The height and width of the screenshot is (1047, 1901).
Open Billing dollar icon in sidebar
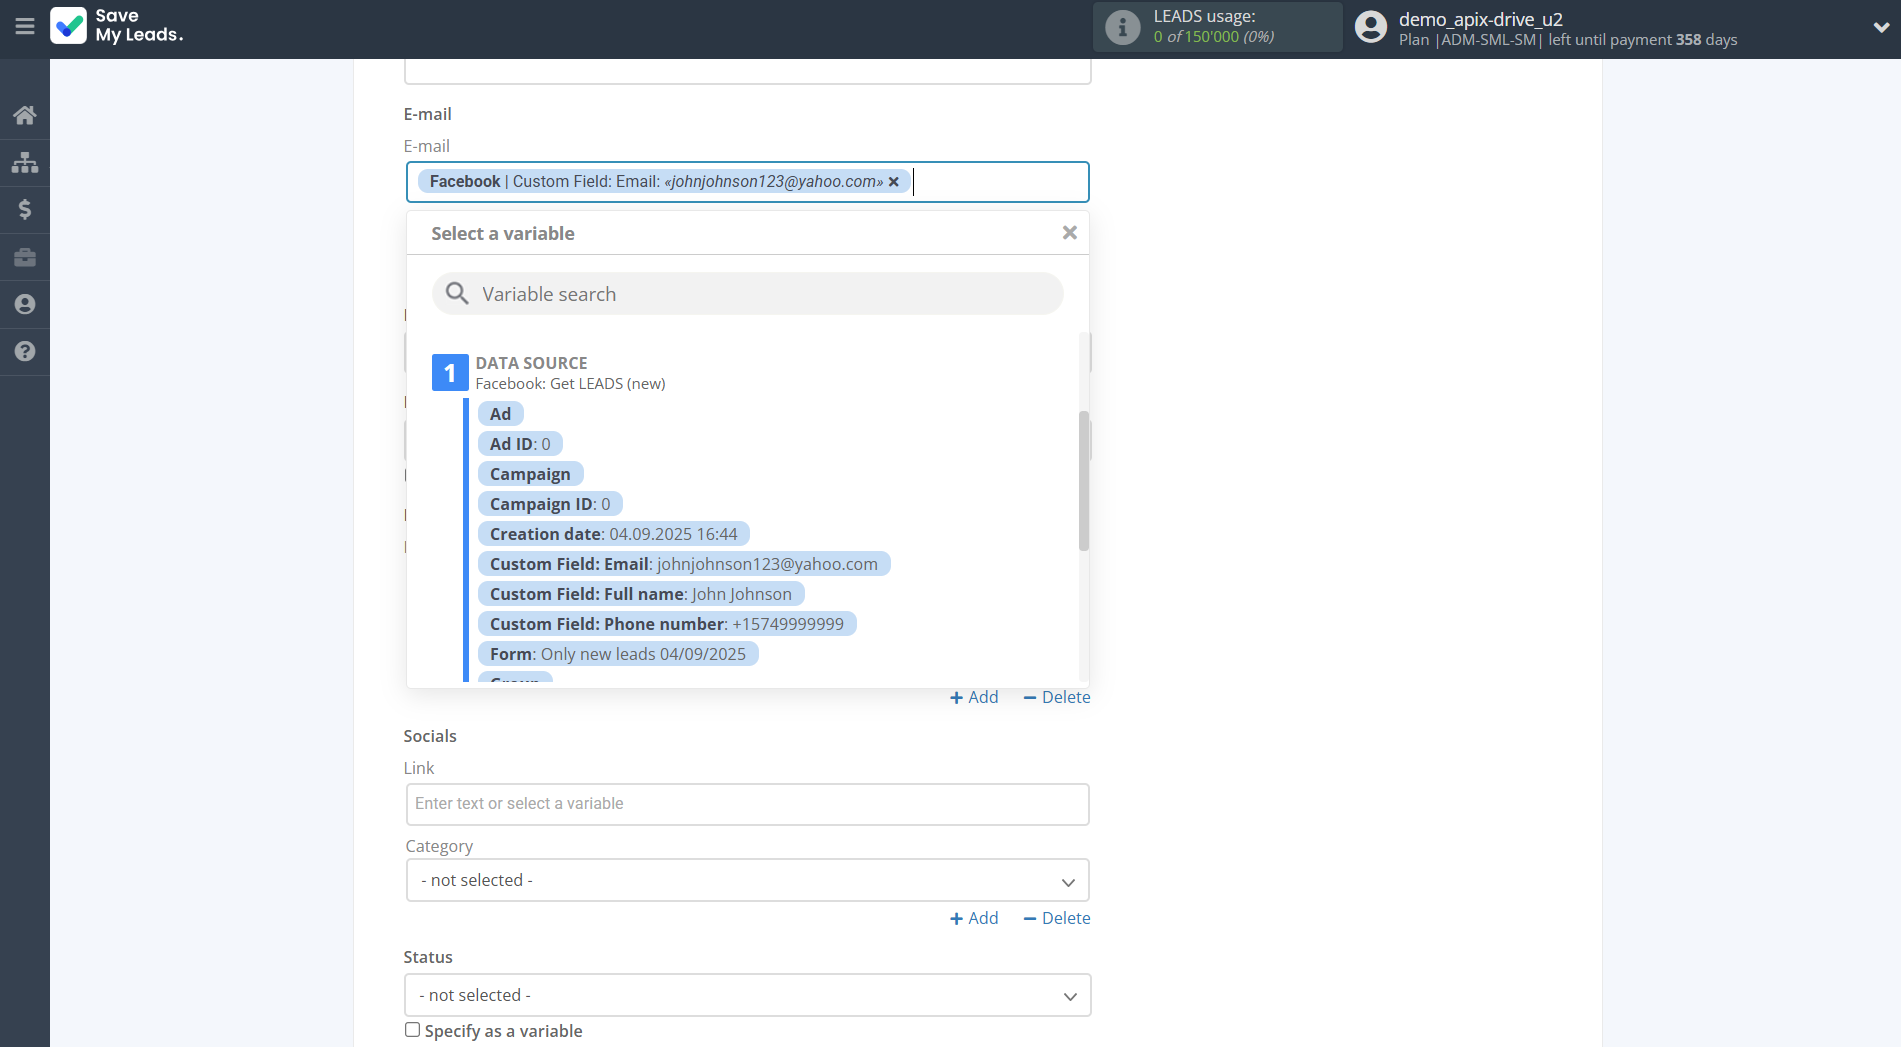[x=25, y=209]
